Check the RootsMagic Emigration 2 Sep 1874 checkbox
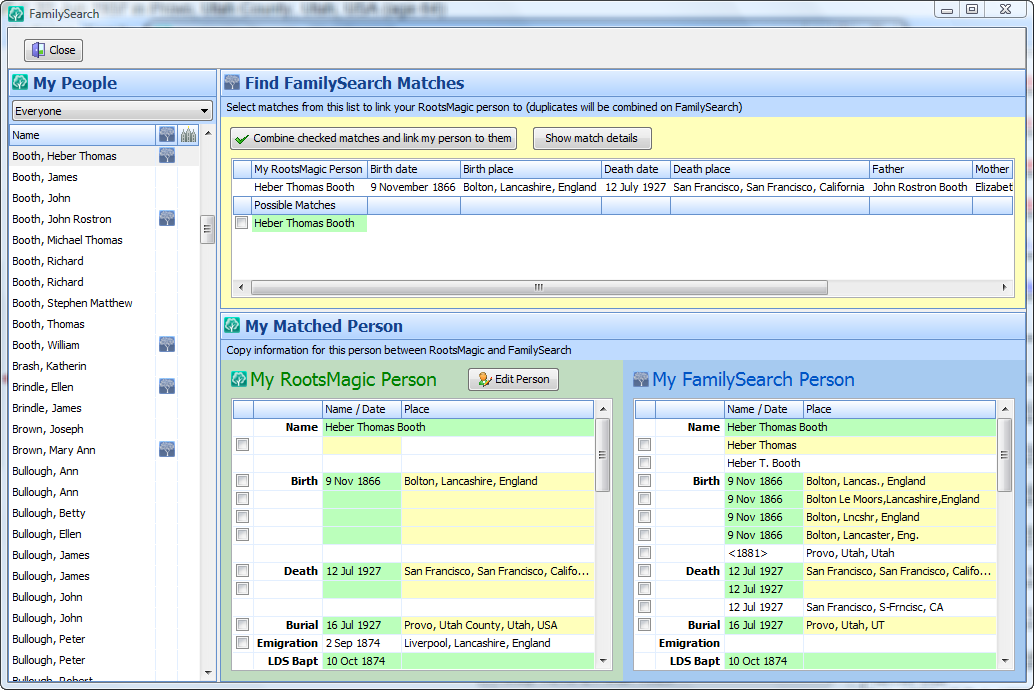1034x690 pixels. pyautogui.click(x=243, y=643)
